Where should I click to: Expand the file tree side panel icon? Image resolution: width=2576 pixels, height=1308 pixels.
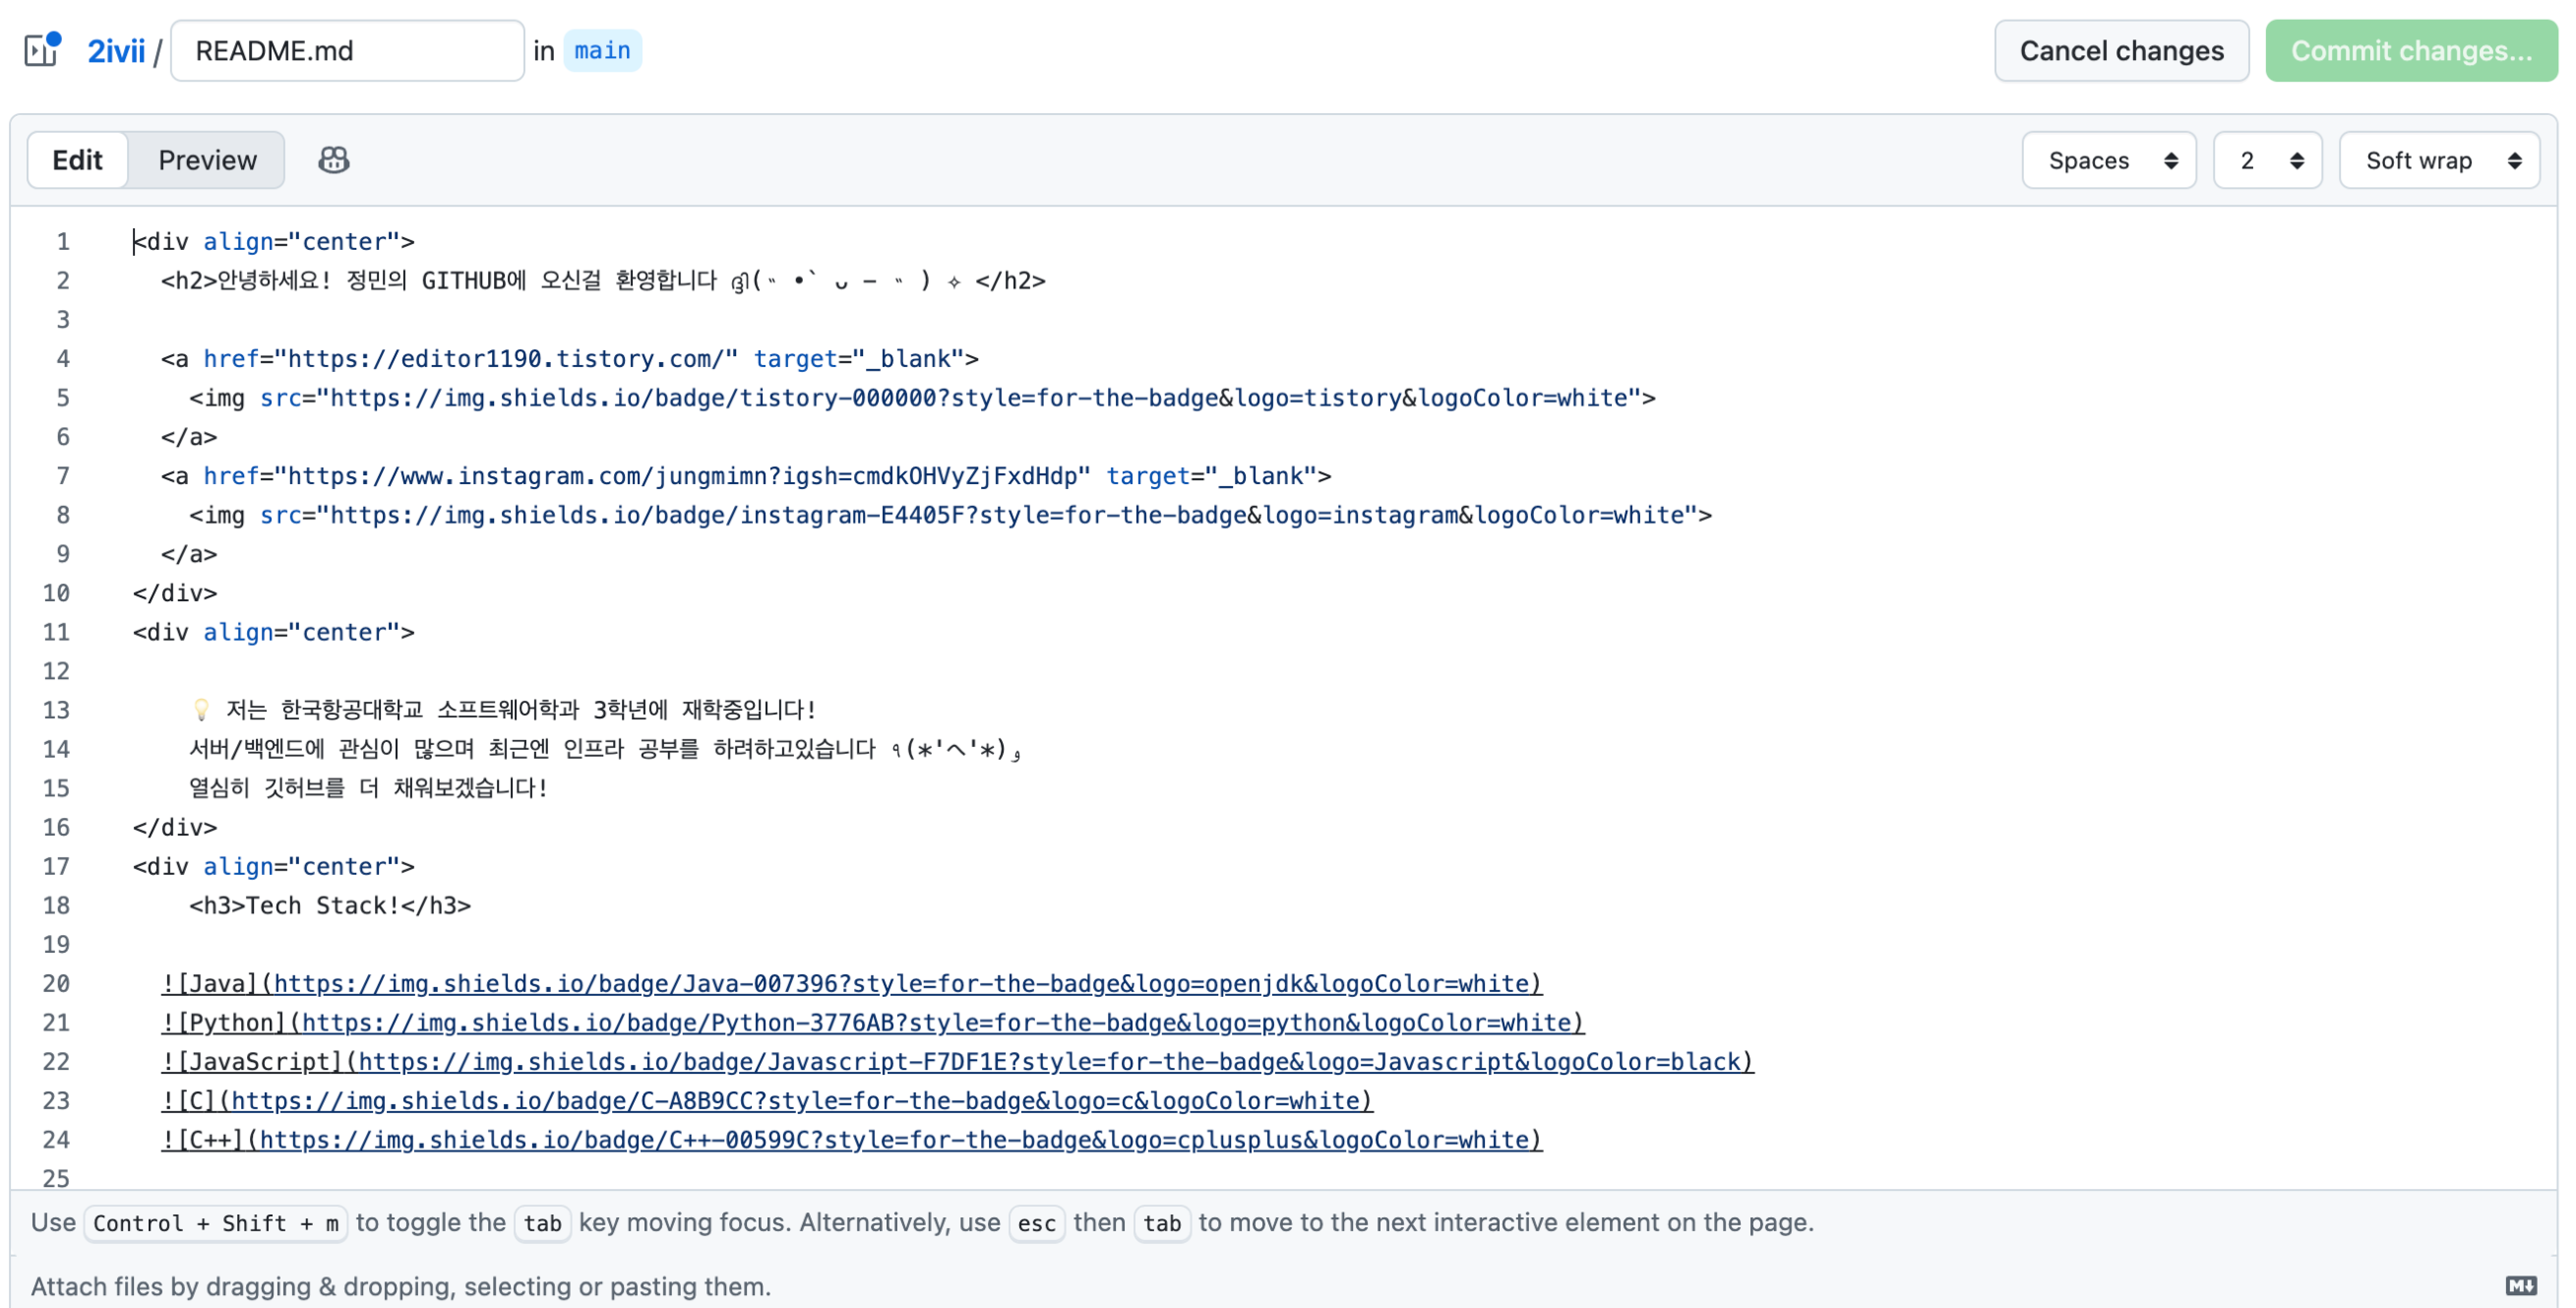pyautogui.click(x=41, y=50)
